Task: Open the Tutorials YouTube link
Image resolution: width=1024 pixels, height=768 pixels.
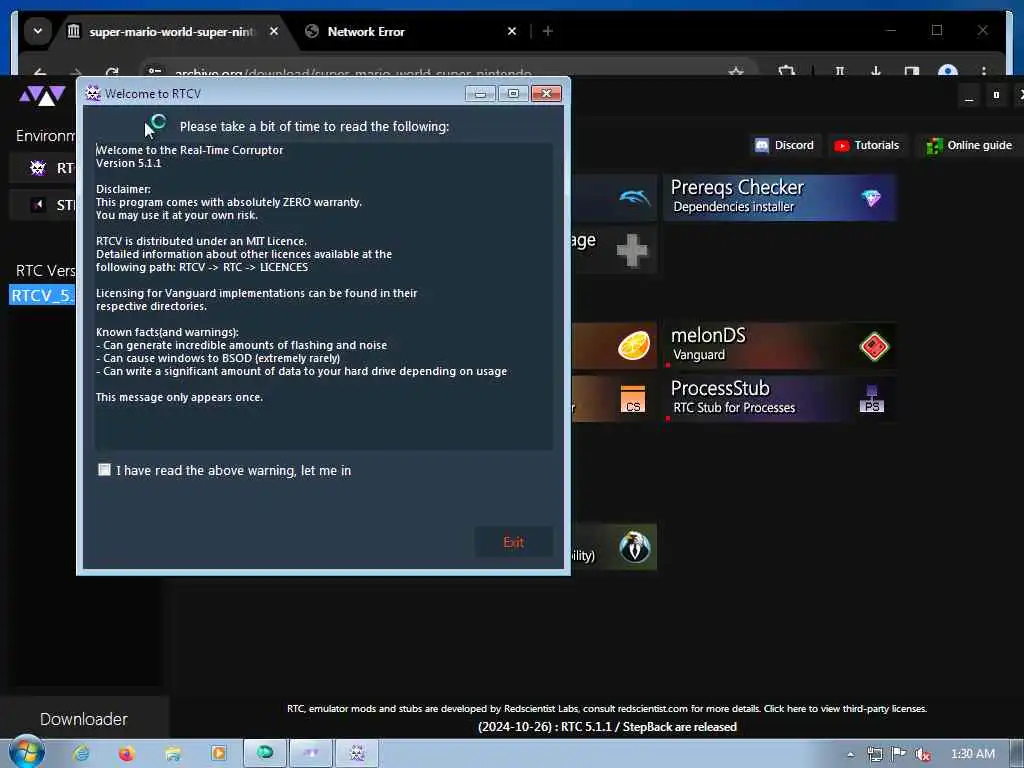Action: [867, 145]
